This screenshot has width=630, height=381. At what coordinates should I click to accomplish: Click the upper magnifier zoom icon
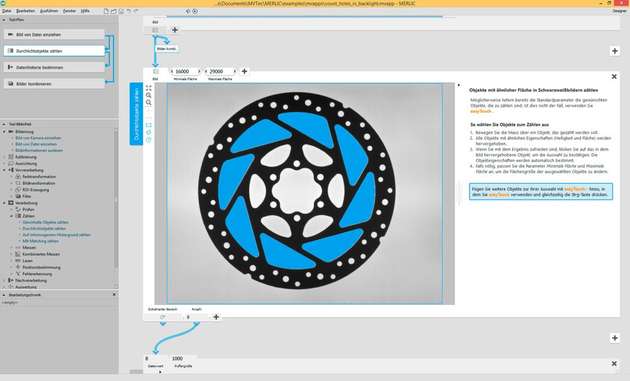click(149, 95)
